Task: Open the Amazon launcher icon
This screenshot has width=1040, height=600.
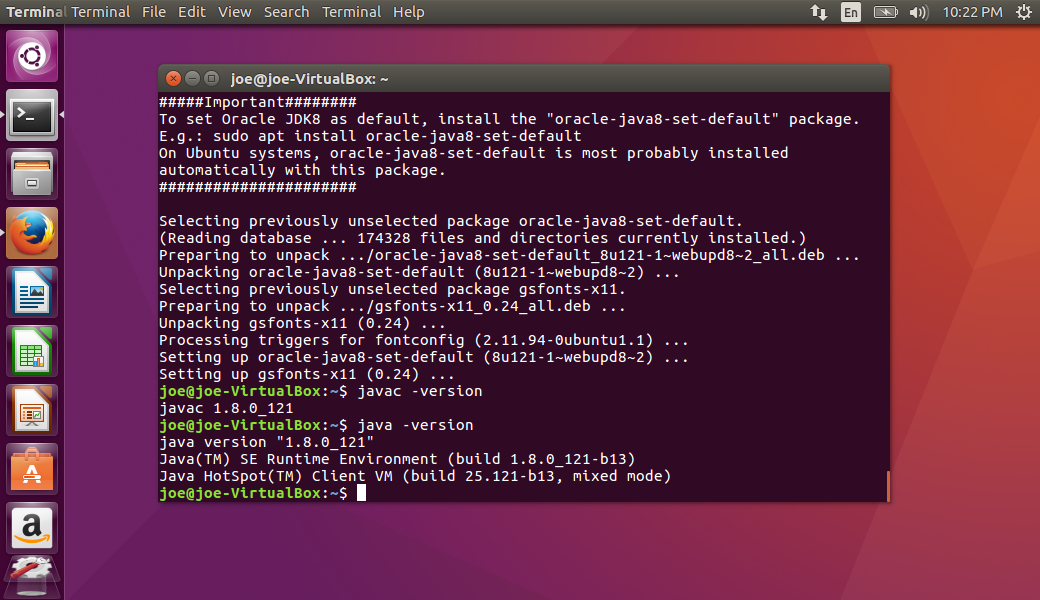Action: (x=32, y=528)
